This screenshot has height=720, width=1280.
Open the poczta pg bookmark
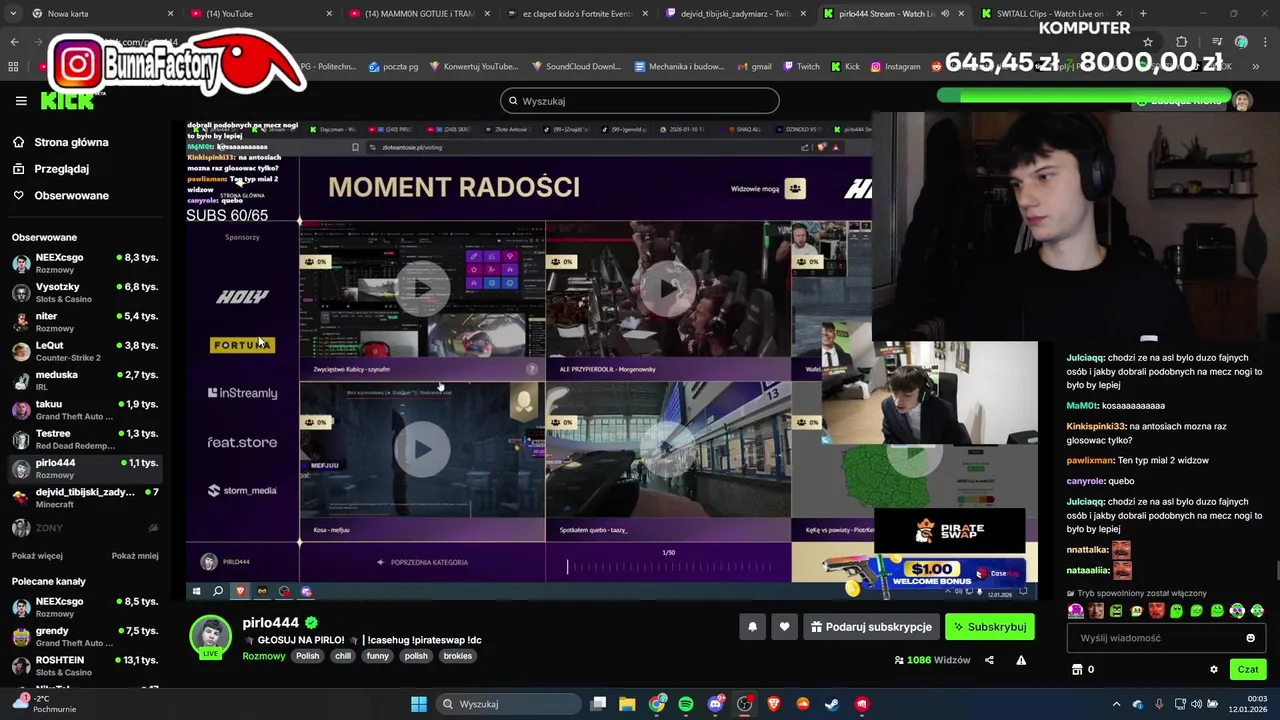[393, 66]
